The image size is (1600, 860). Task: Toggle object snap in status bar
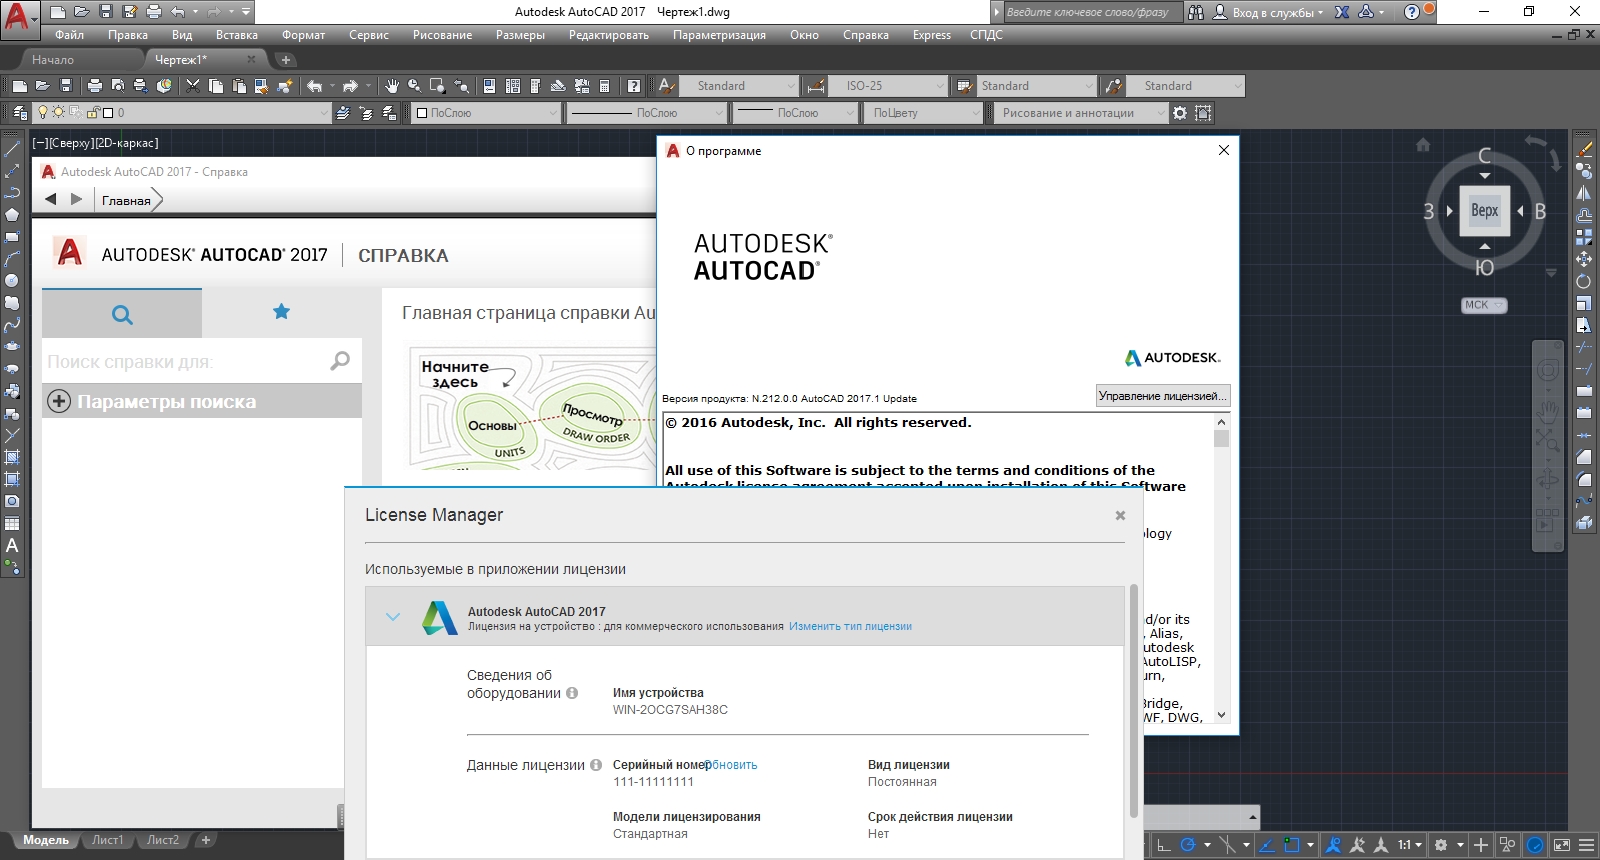(x=1291, y=845)
